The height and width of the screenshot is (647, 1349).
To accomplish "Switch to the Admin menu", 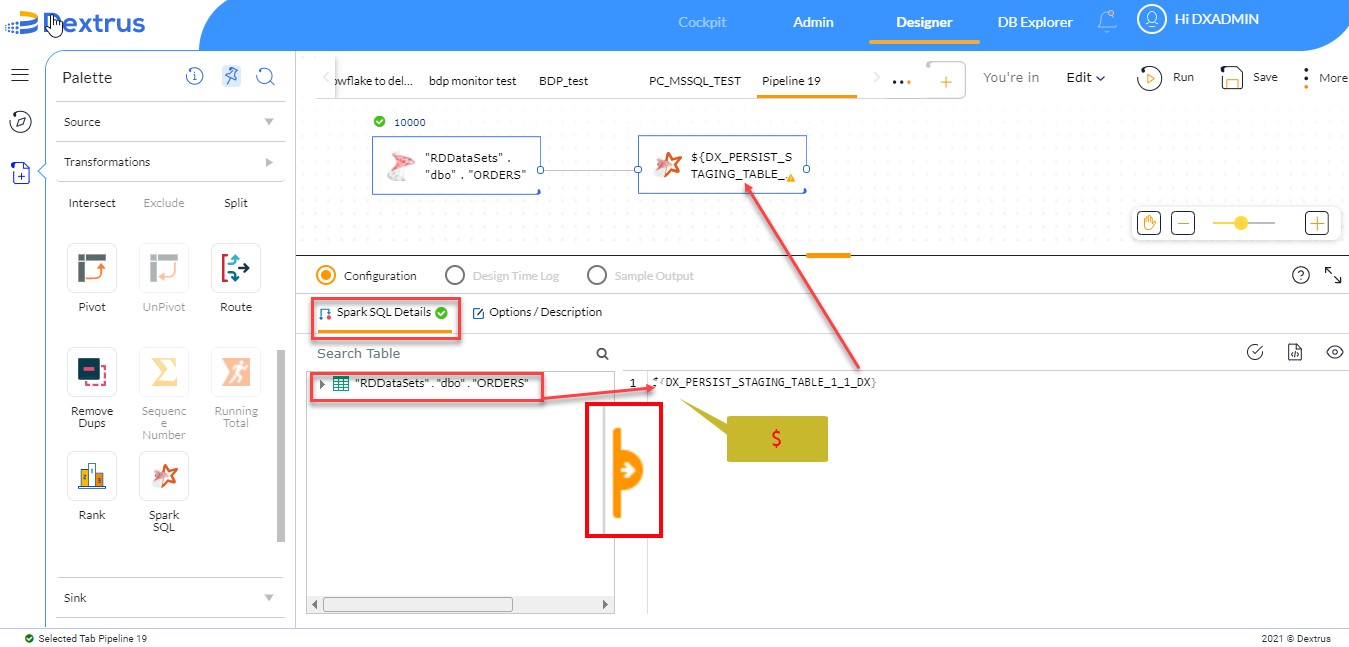I will pyautogui.click(x=813, y=22).
